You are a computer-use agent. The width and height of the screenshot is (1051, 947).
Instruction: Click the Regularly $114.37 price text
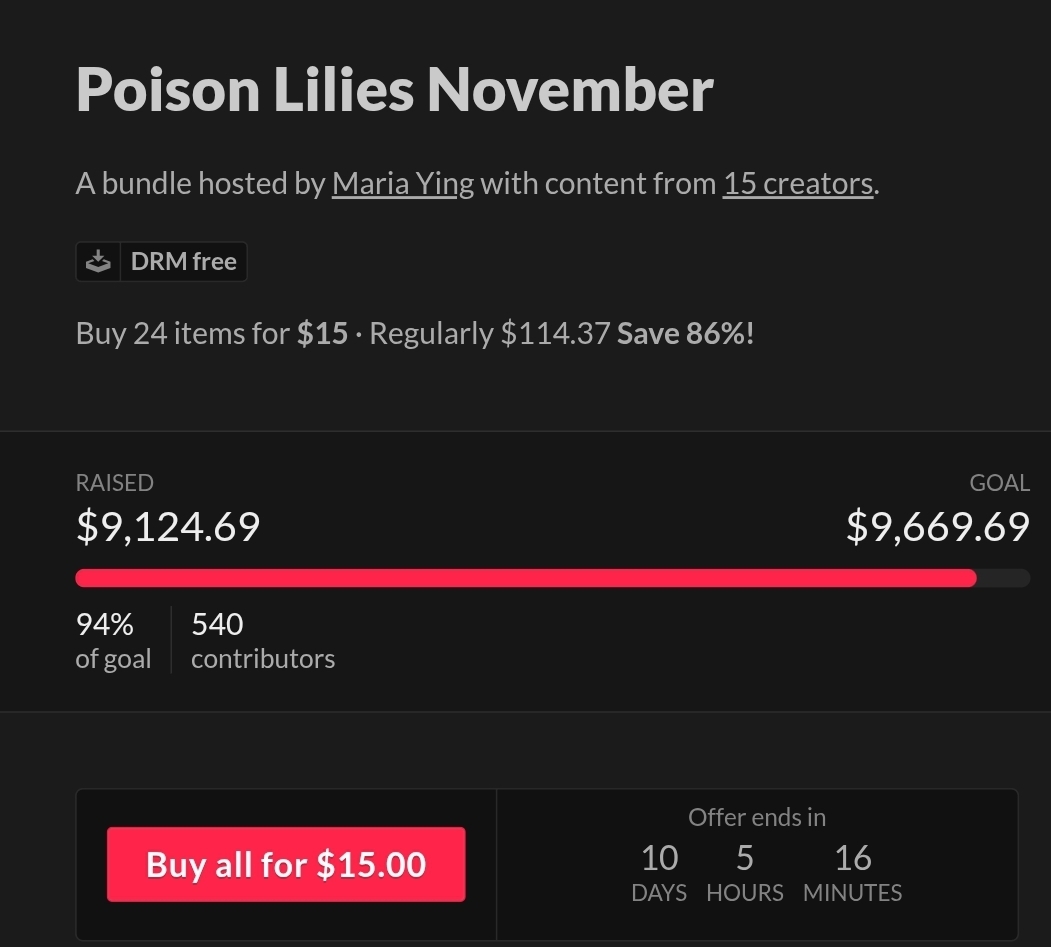click(490, 333)
